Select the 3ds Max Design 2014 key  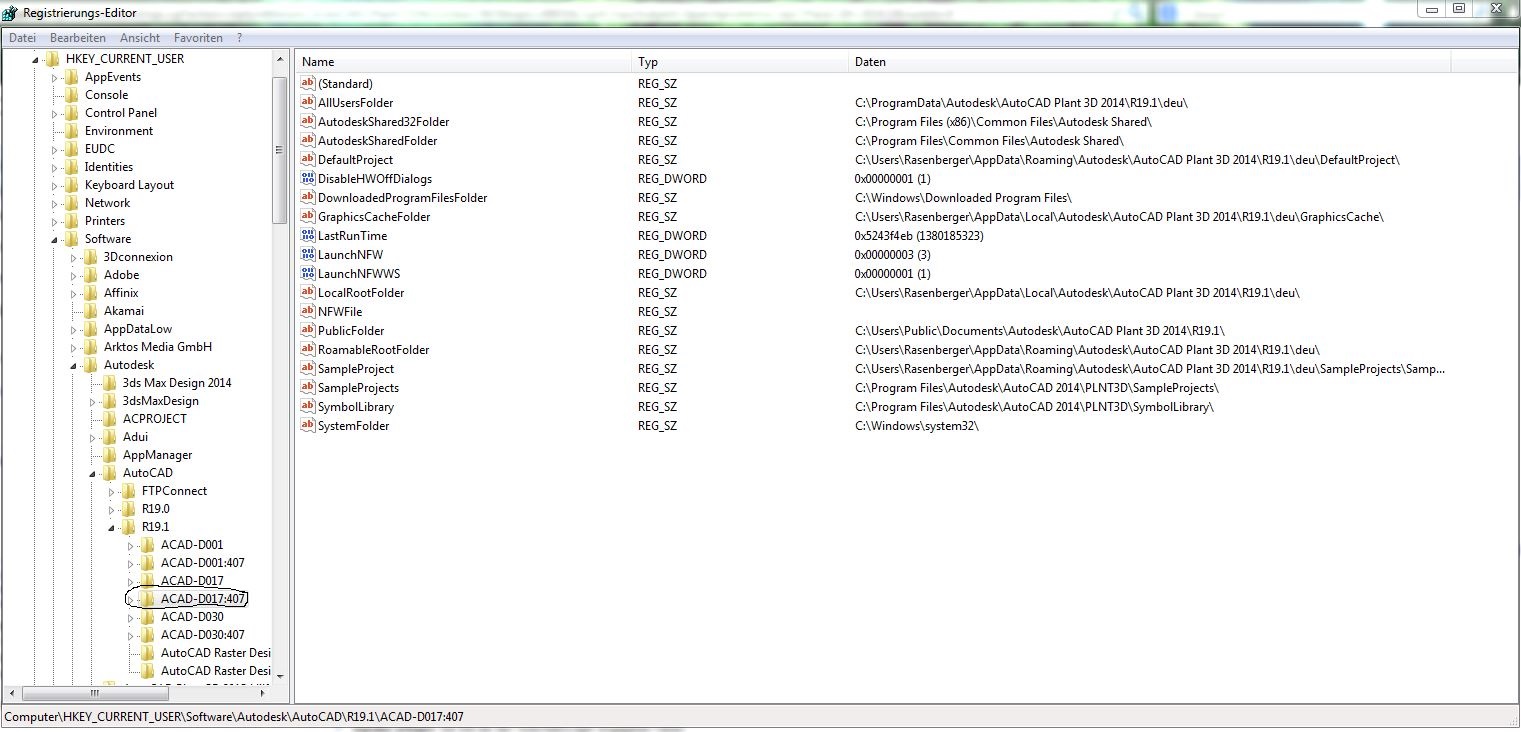click(x=177, y=383)
